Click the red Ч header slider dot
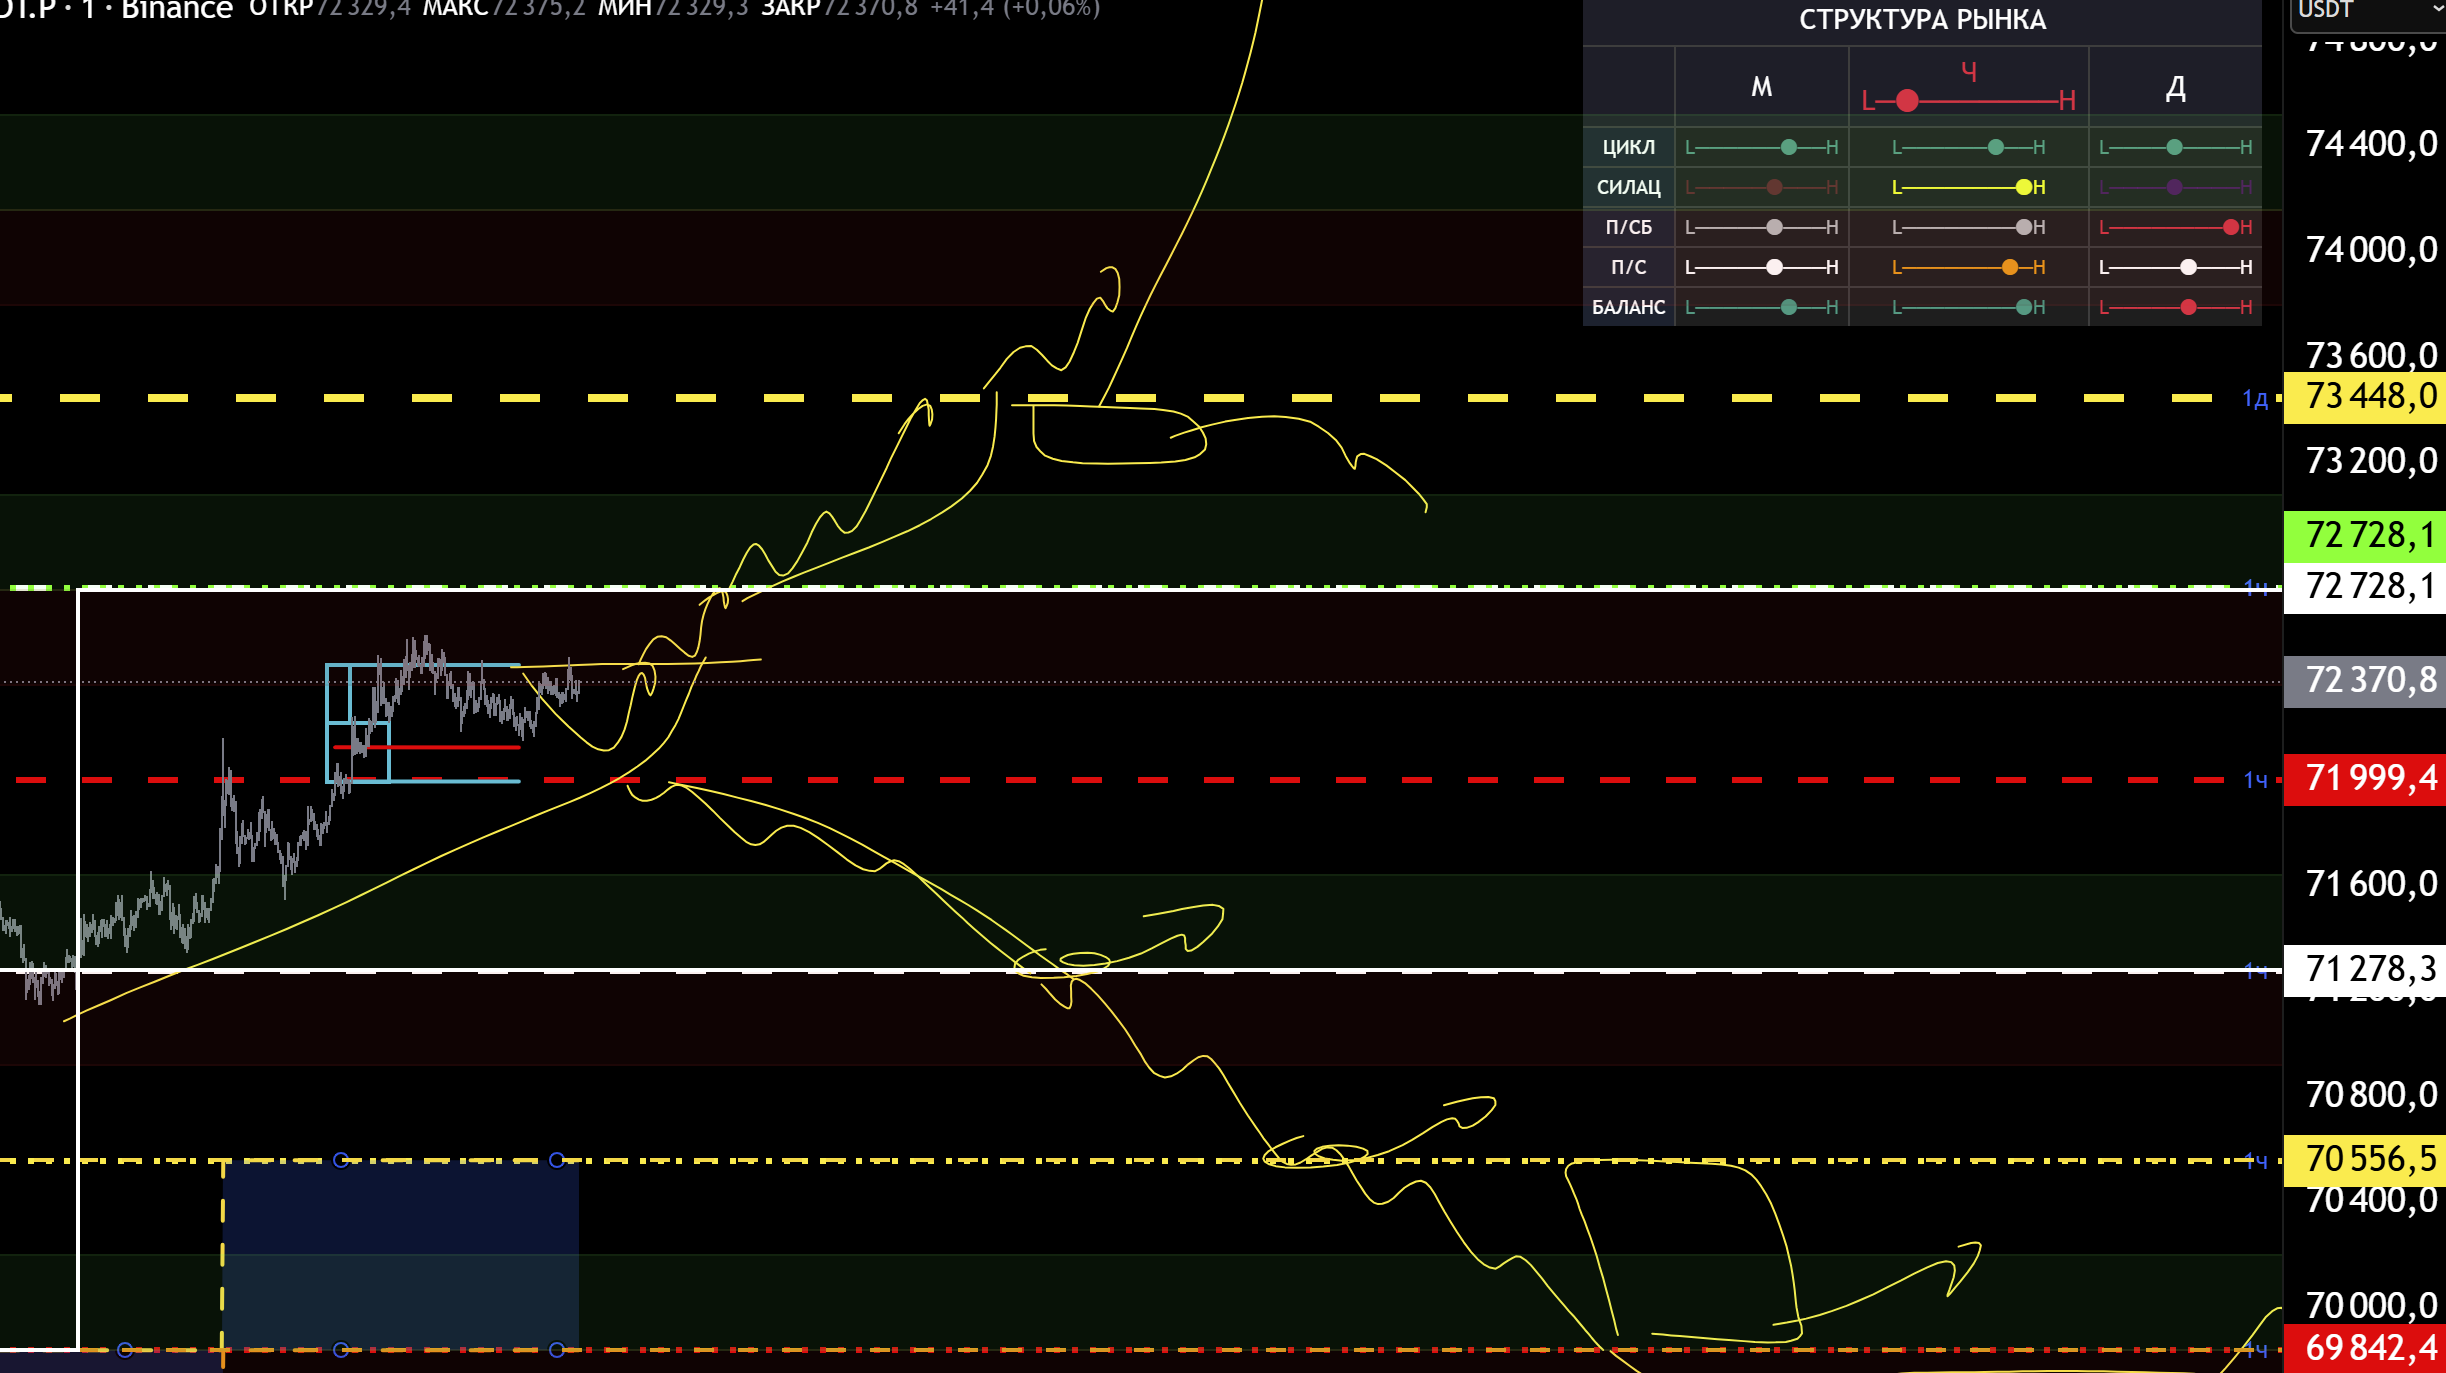 click(x=1907, y=100)
